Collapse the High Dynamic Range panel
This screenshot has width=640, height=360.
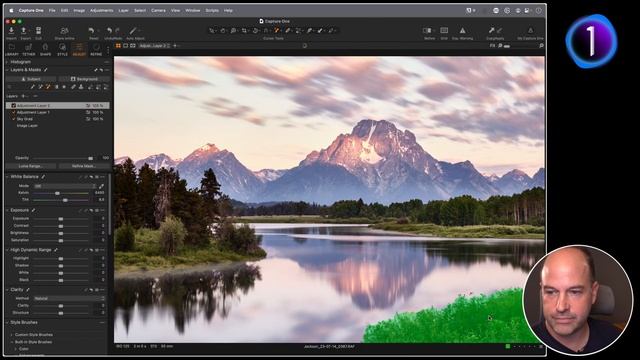(7, 250)
